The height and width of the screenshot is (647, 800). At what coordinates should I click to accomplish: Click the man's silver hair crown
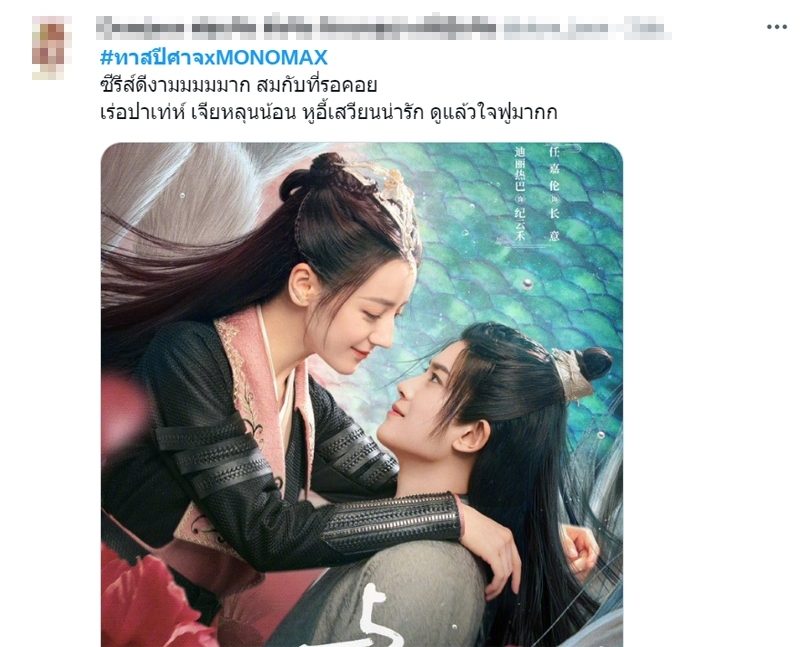[571, 375]
